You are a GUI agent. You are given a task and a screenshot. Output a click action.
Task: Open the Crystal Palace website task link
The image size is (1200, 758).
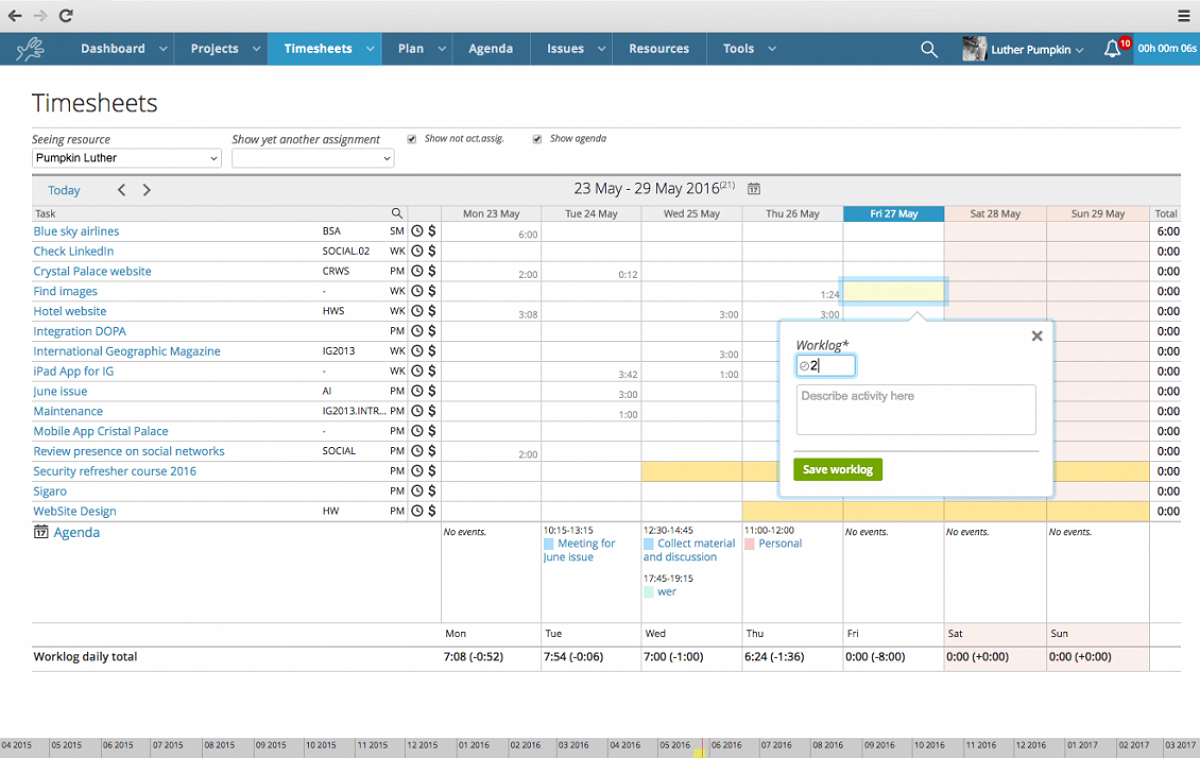pyautogui.click(x=92, y=271)
